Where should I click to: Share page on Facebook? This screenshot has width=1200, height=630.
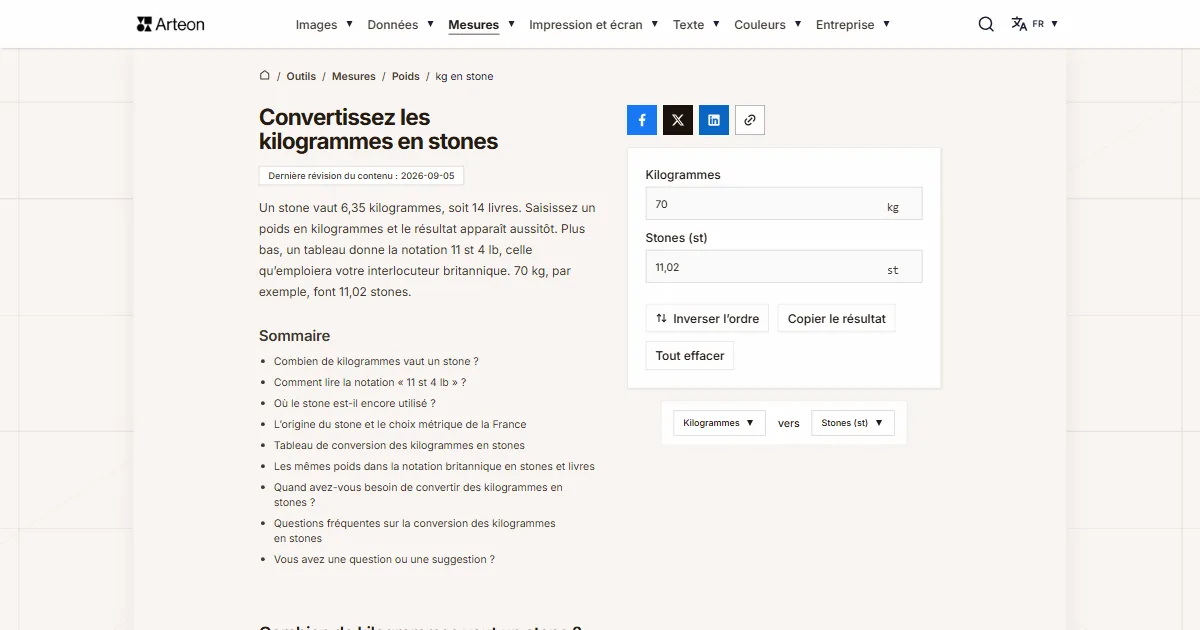click(642, 120)
